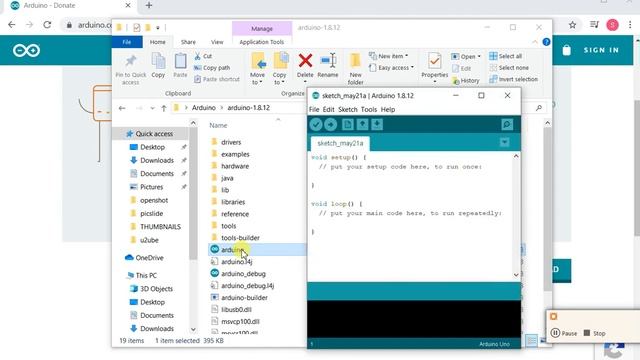
Task: Select the Pictures folder in sidebar
Action: tap(151, 187)
